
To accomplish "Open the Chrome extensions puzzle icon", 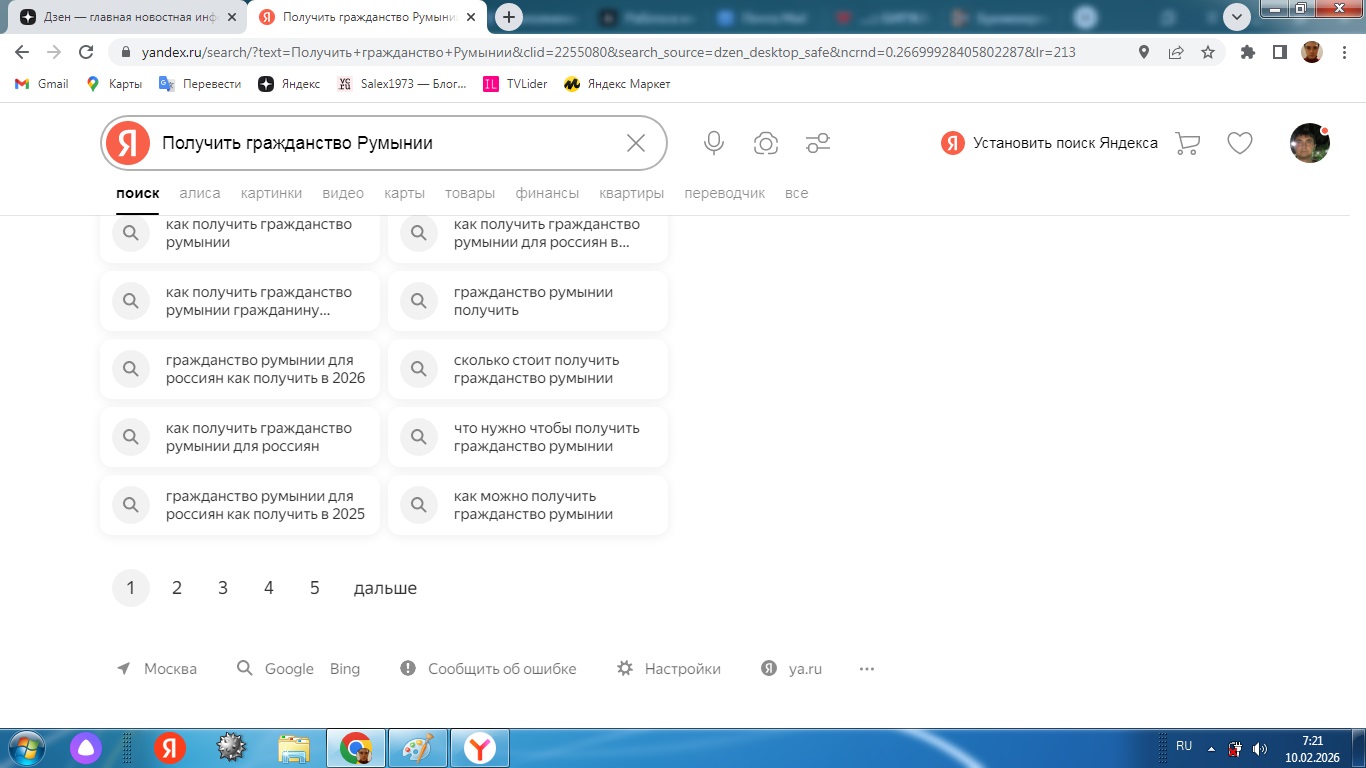I will 1247,52.
